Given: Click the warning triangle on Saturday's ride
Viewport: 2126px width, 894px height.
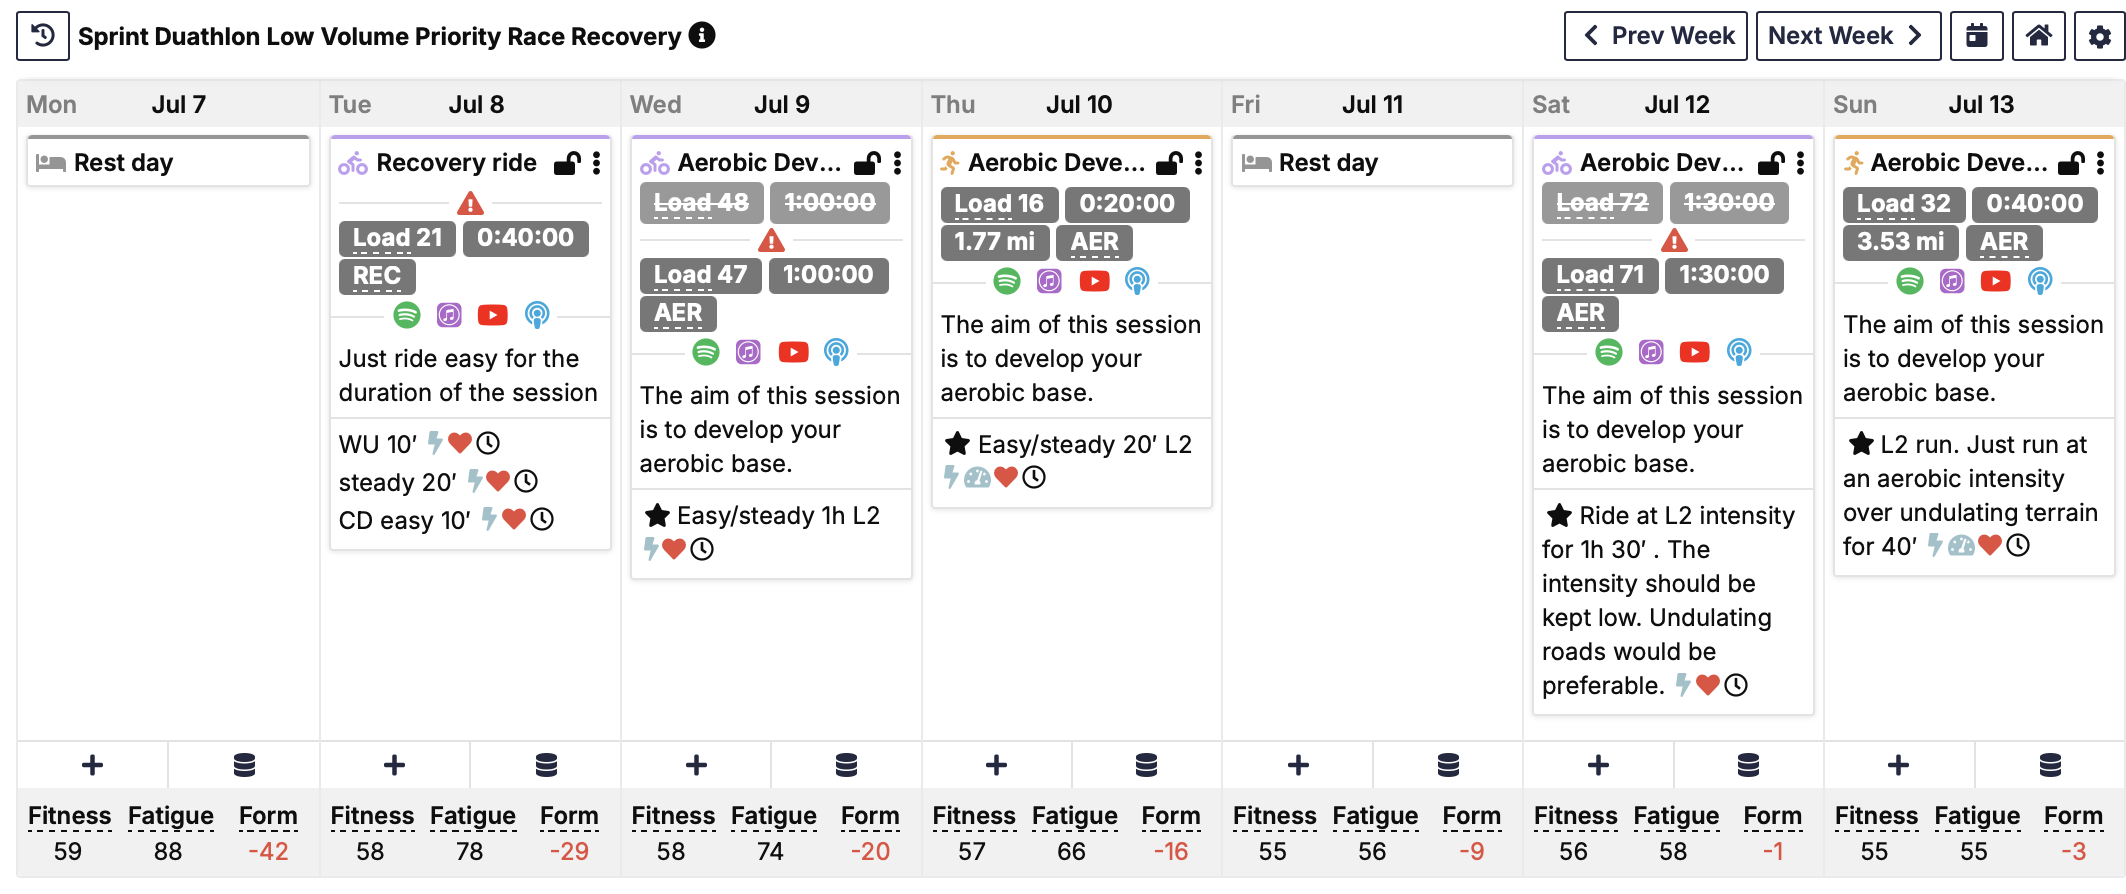Looking at the screenshot, I should coord(1674,241).
